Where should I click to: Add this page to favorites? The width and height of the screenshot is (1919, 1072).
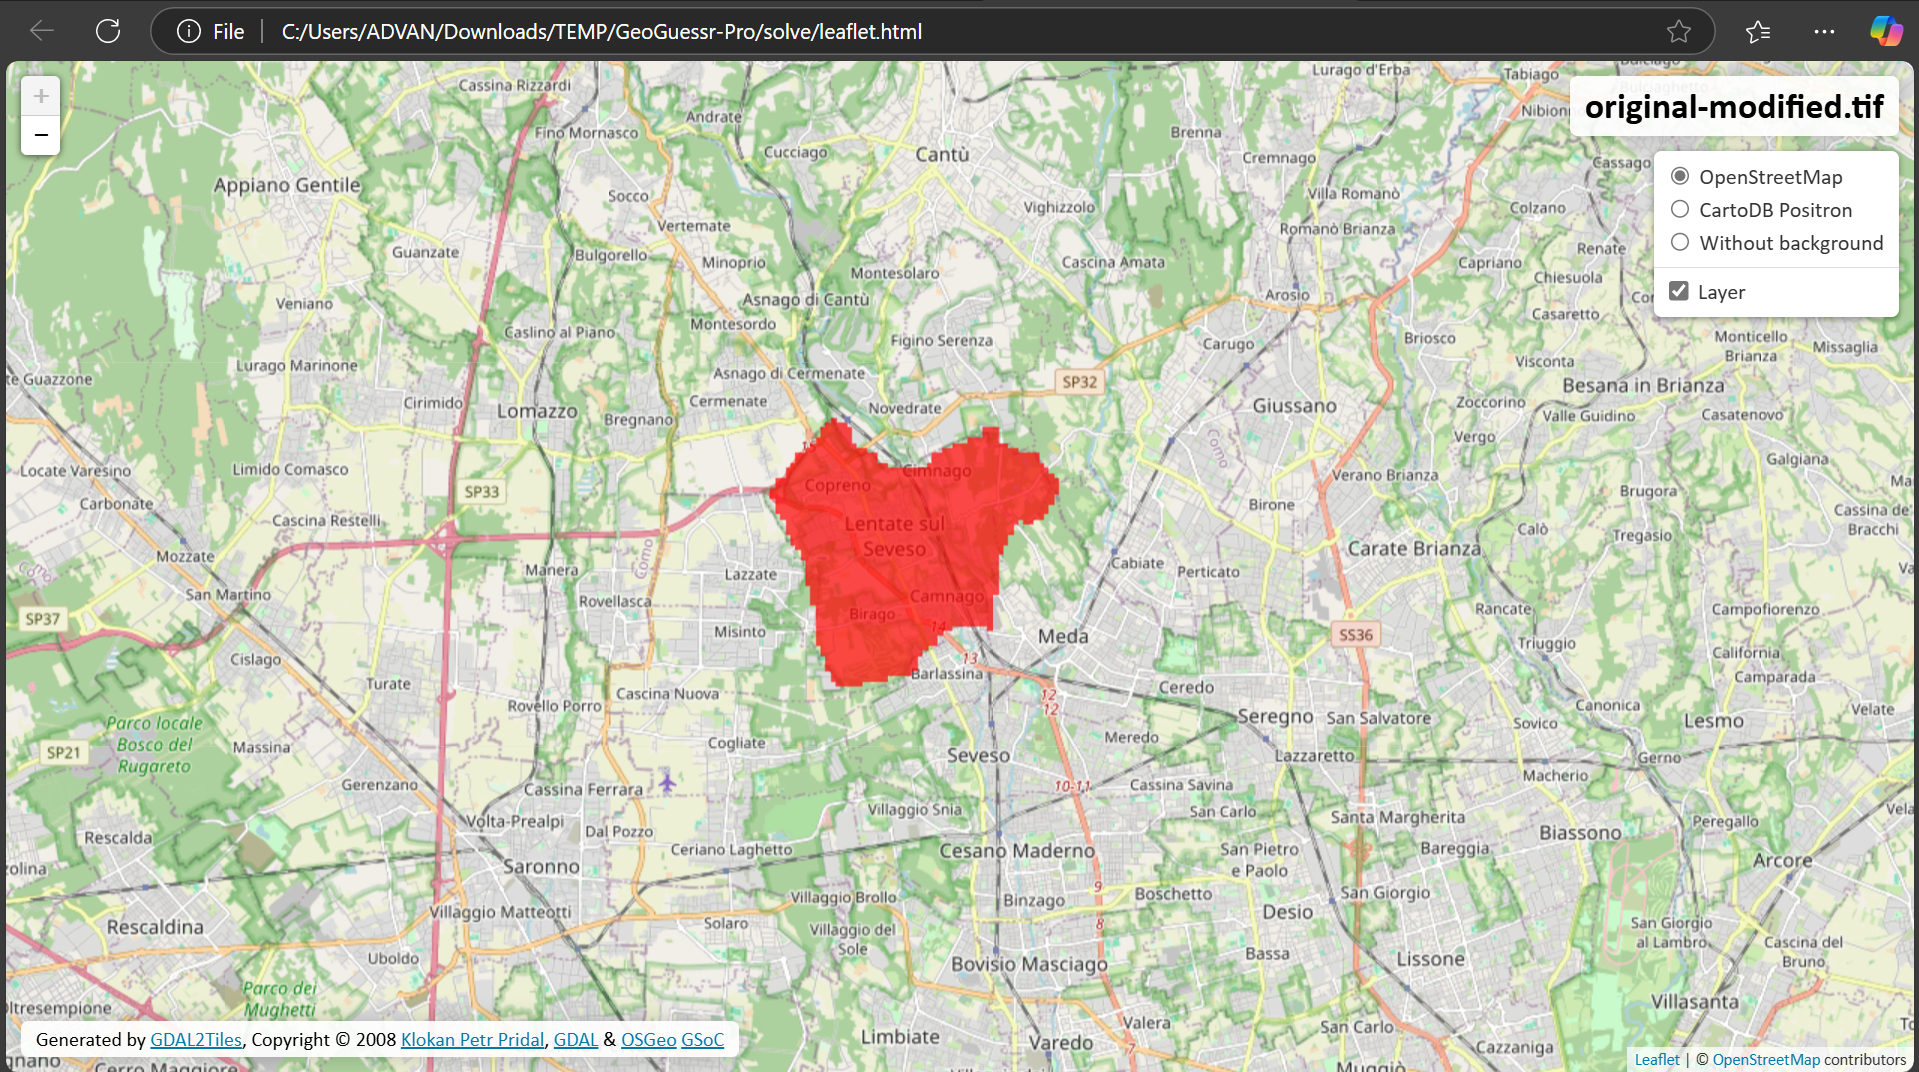[x=1678, y=31]
